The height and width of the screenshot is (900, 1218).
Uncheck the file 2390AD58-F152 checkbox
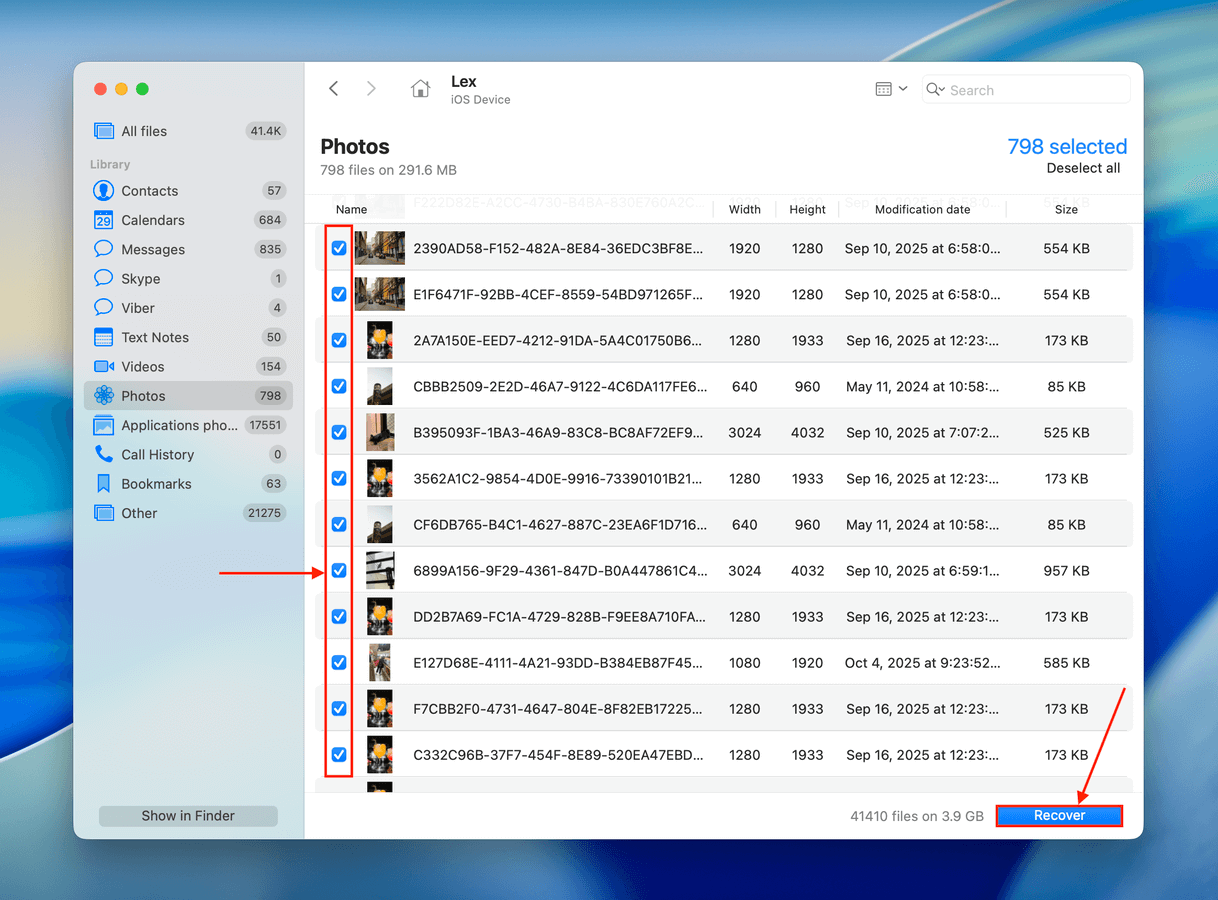click(x=339, y=248)
